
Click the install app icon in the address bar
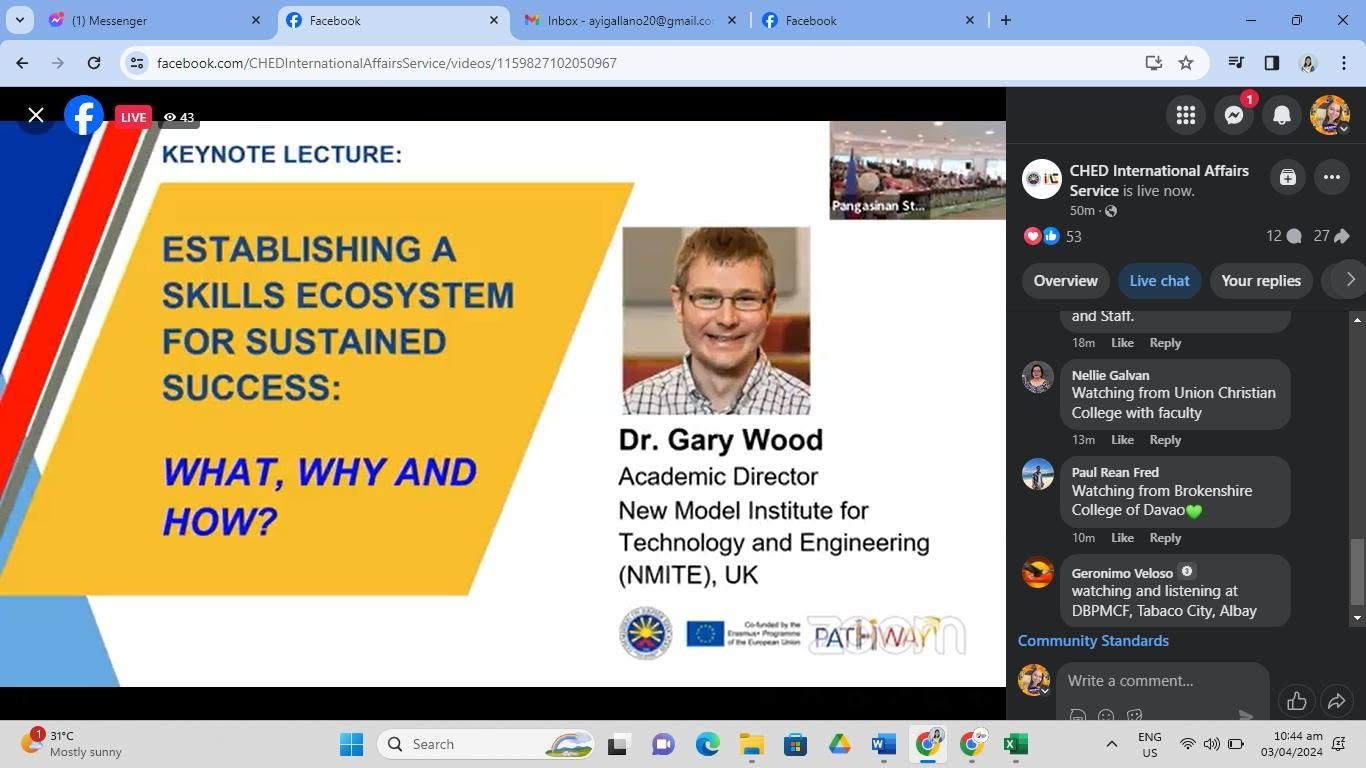click(x=1154, y=63)
